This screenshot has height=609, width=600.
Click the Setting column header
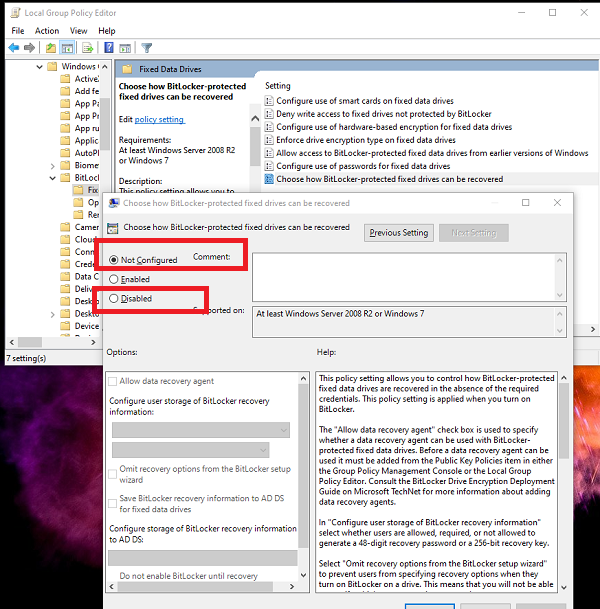click(278, 86)
